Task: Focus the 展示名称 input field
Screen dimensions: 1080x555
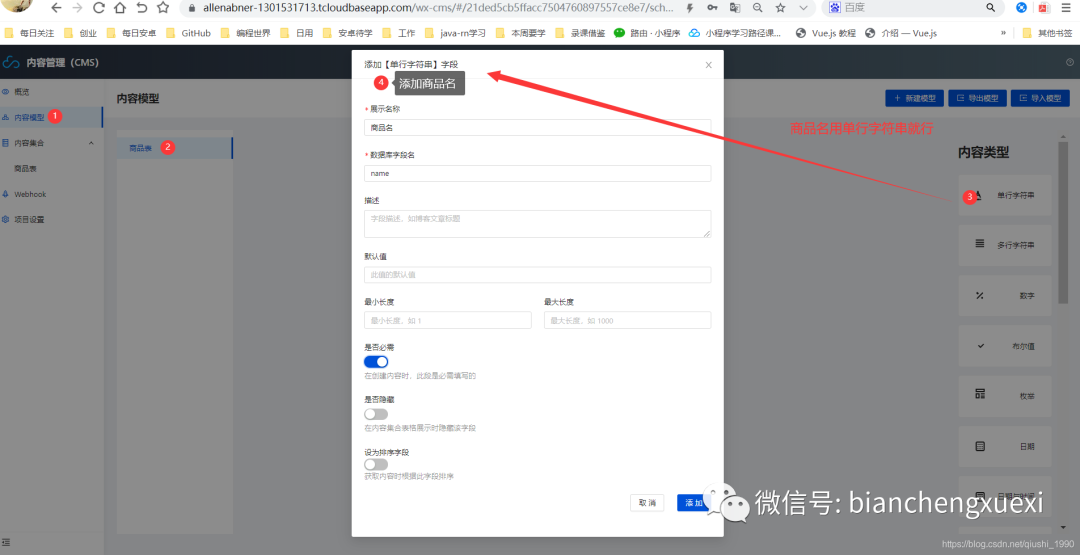Action: [537, 127]
